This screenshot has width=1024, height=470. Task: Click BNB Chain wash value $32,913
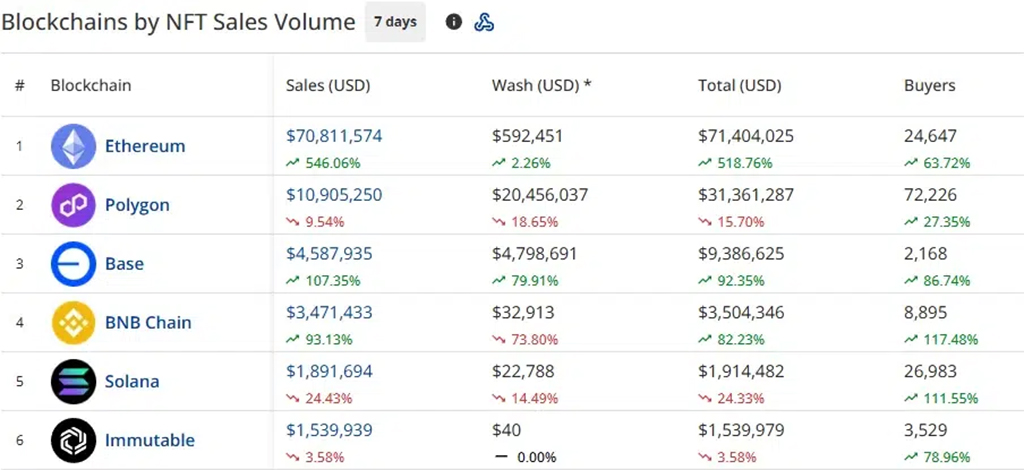tap(523, 312)
